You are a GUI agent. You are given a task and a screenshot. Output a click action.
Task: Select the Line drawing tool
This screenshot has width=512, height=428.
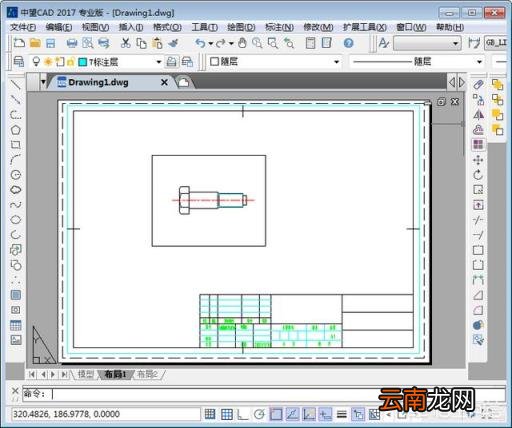[15, 85]
